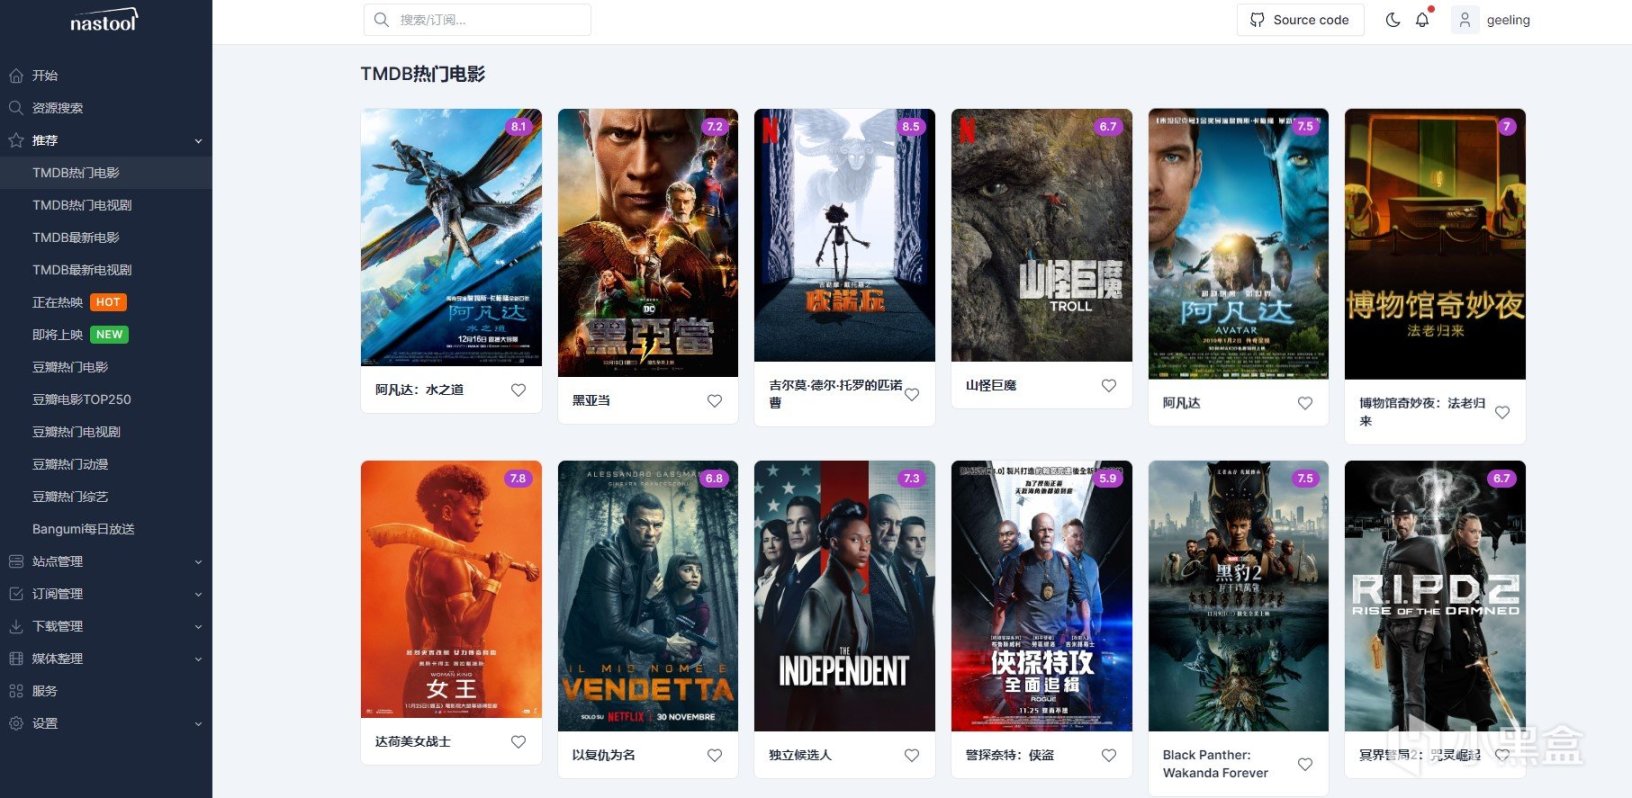Image resolution: width=1632 pixels, height=798 pixels.
Task: Collapse the 推荐 section chevron
Action: [198, 141]
